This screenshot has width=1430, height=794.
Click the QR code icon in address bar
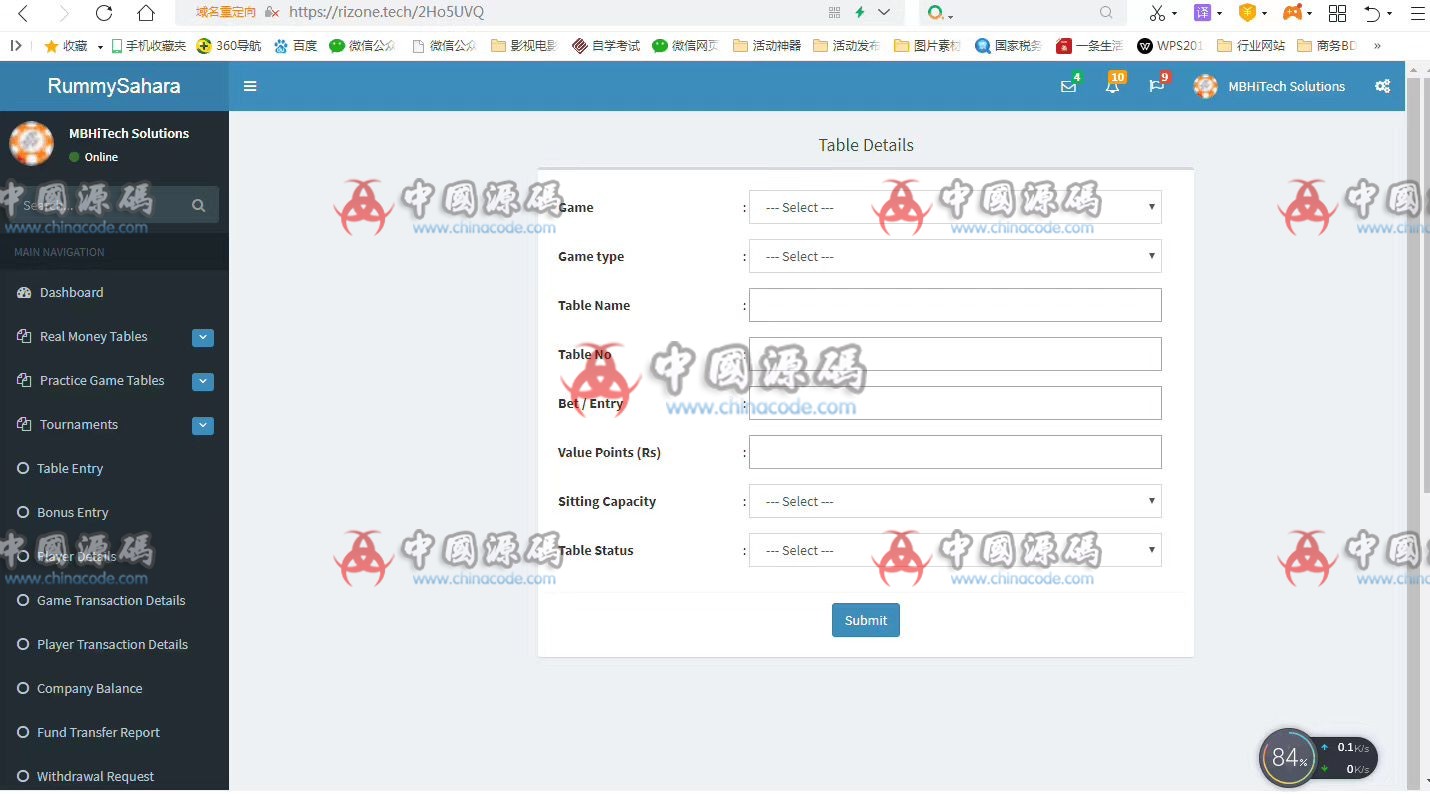pos(835,12)
